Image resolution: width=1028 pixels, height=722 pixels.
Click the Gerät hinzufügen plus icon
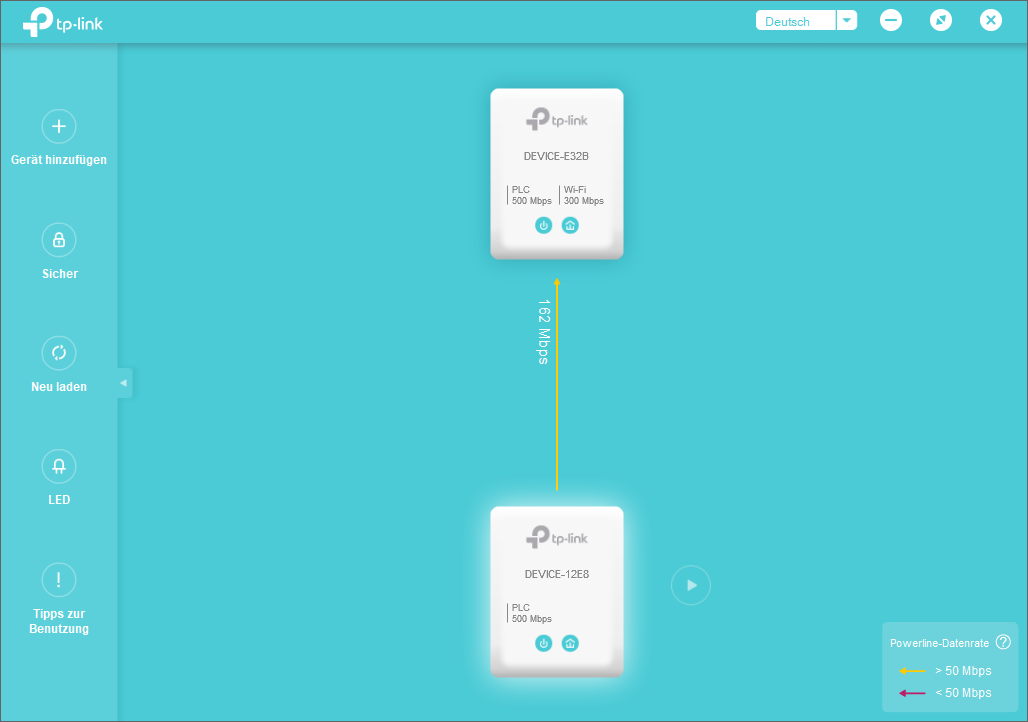click(x=59, y=126)
